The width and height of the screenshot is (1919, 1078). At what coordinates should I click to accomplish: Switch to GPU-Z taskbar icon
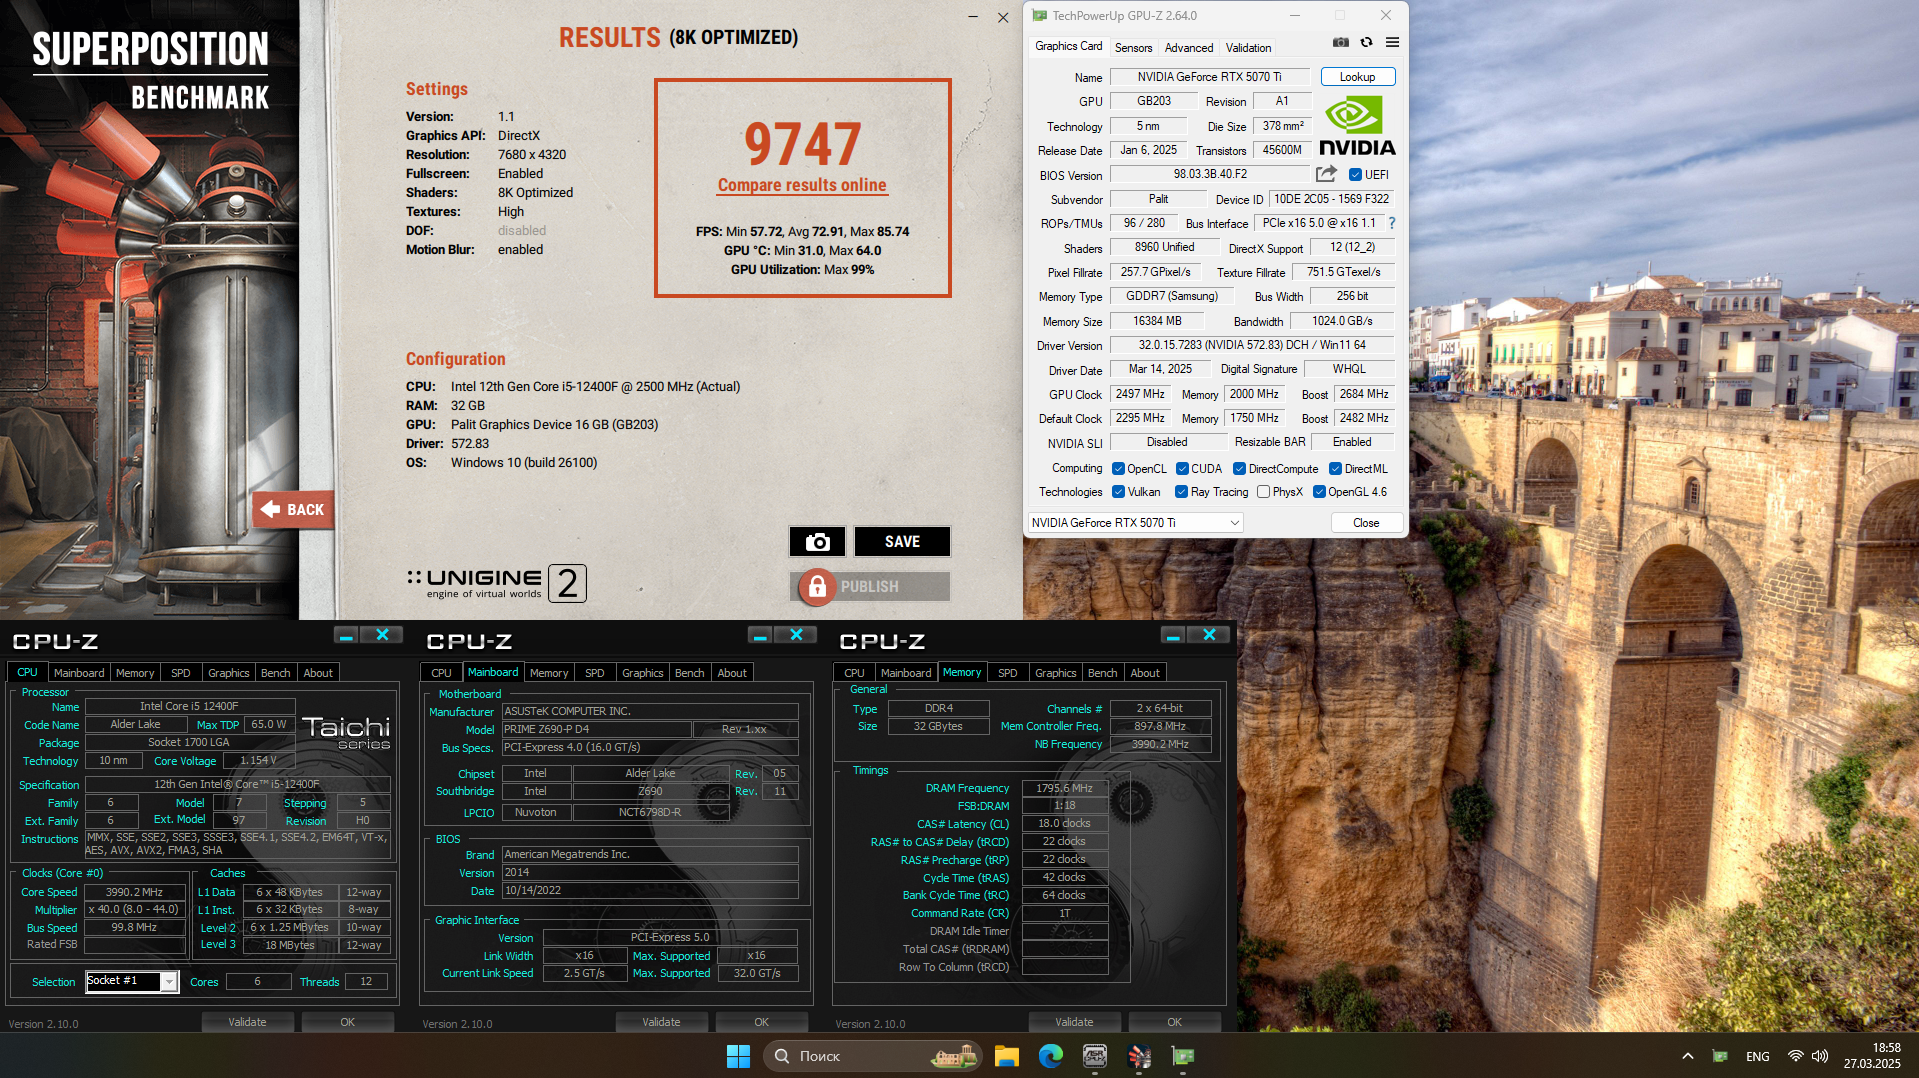point(1182,1056)
